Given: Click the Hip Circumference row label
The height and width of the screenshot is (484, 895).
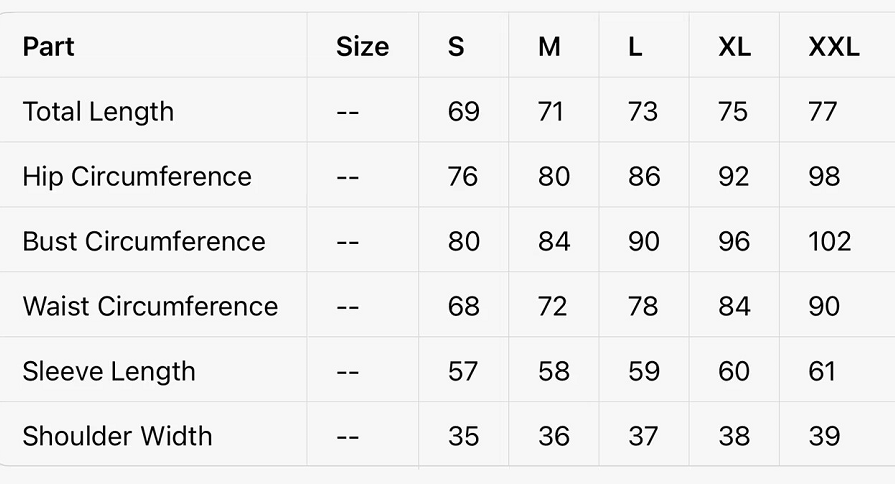Looking at the screenshot, I should [137, 176].
